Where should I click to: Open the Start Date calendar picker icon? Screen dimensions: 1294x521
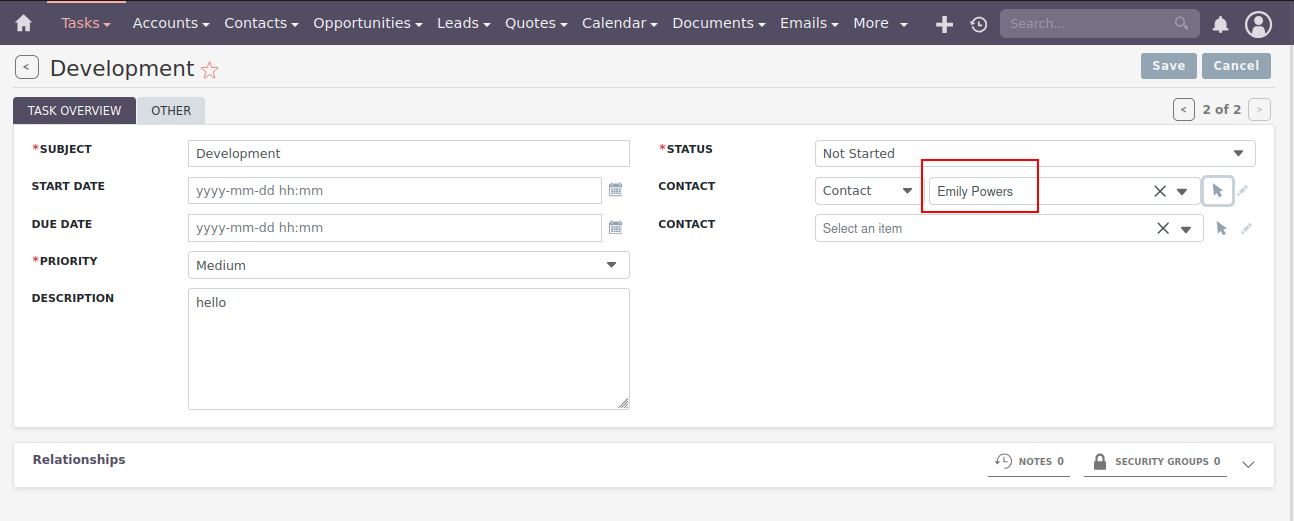[x=616, y=190]
